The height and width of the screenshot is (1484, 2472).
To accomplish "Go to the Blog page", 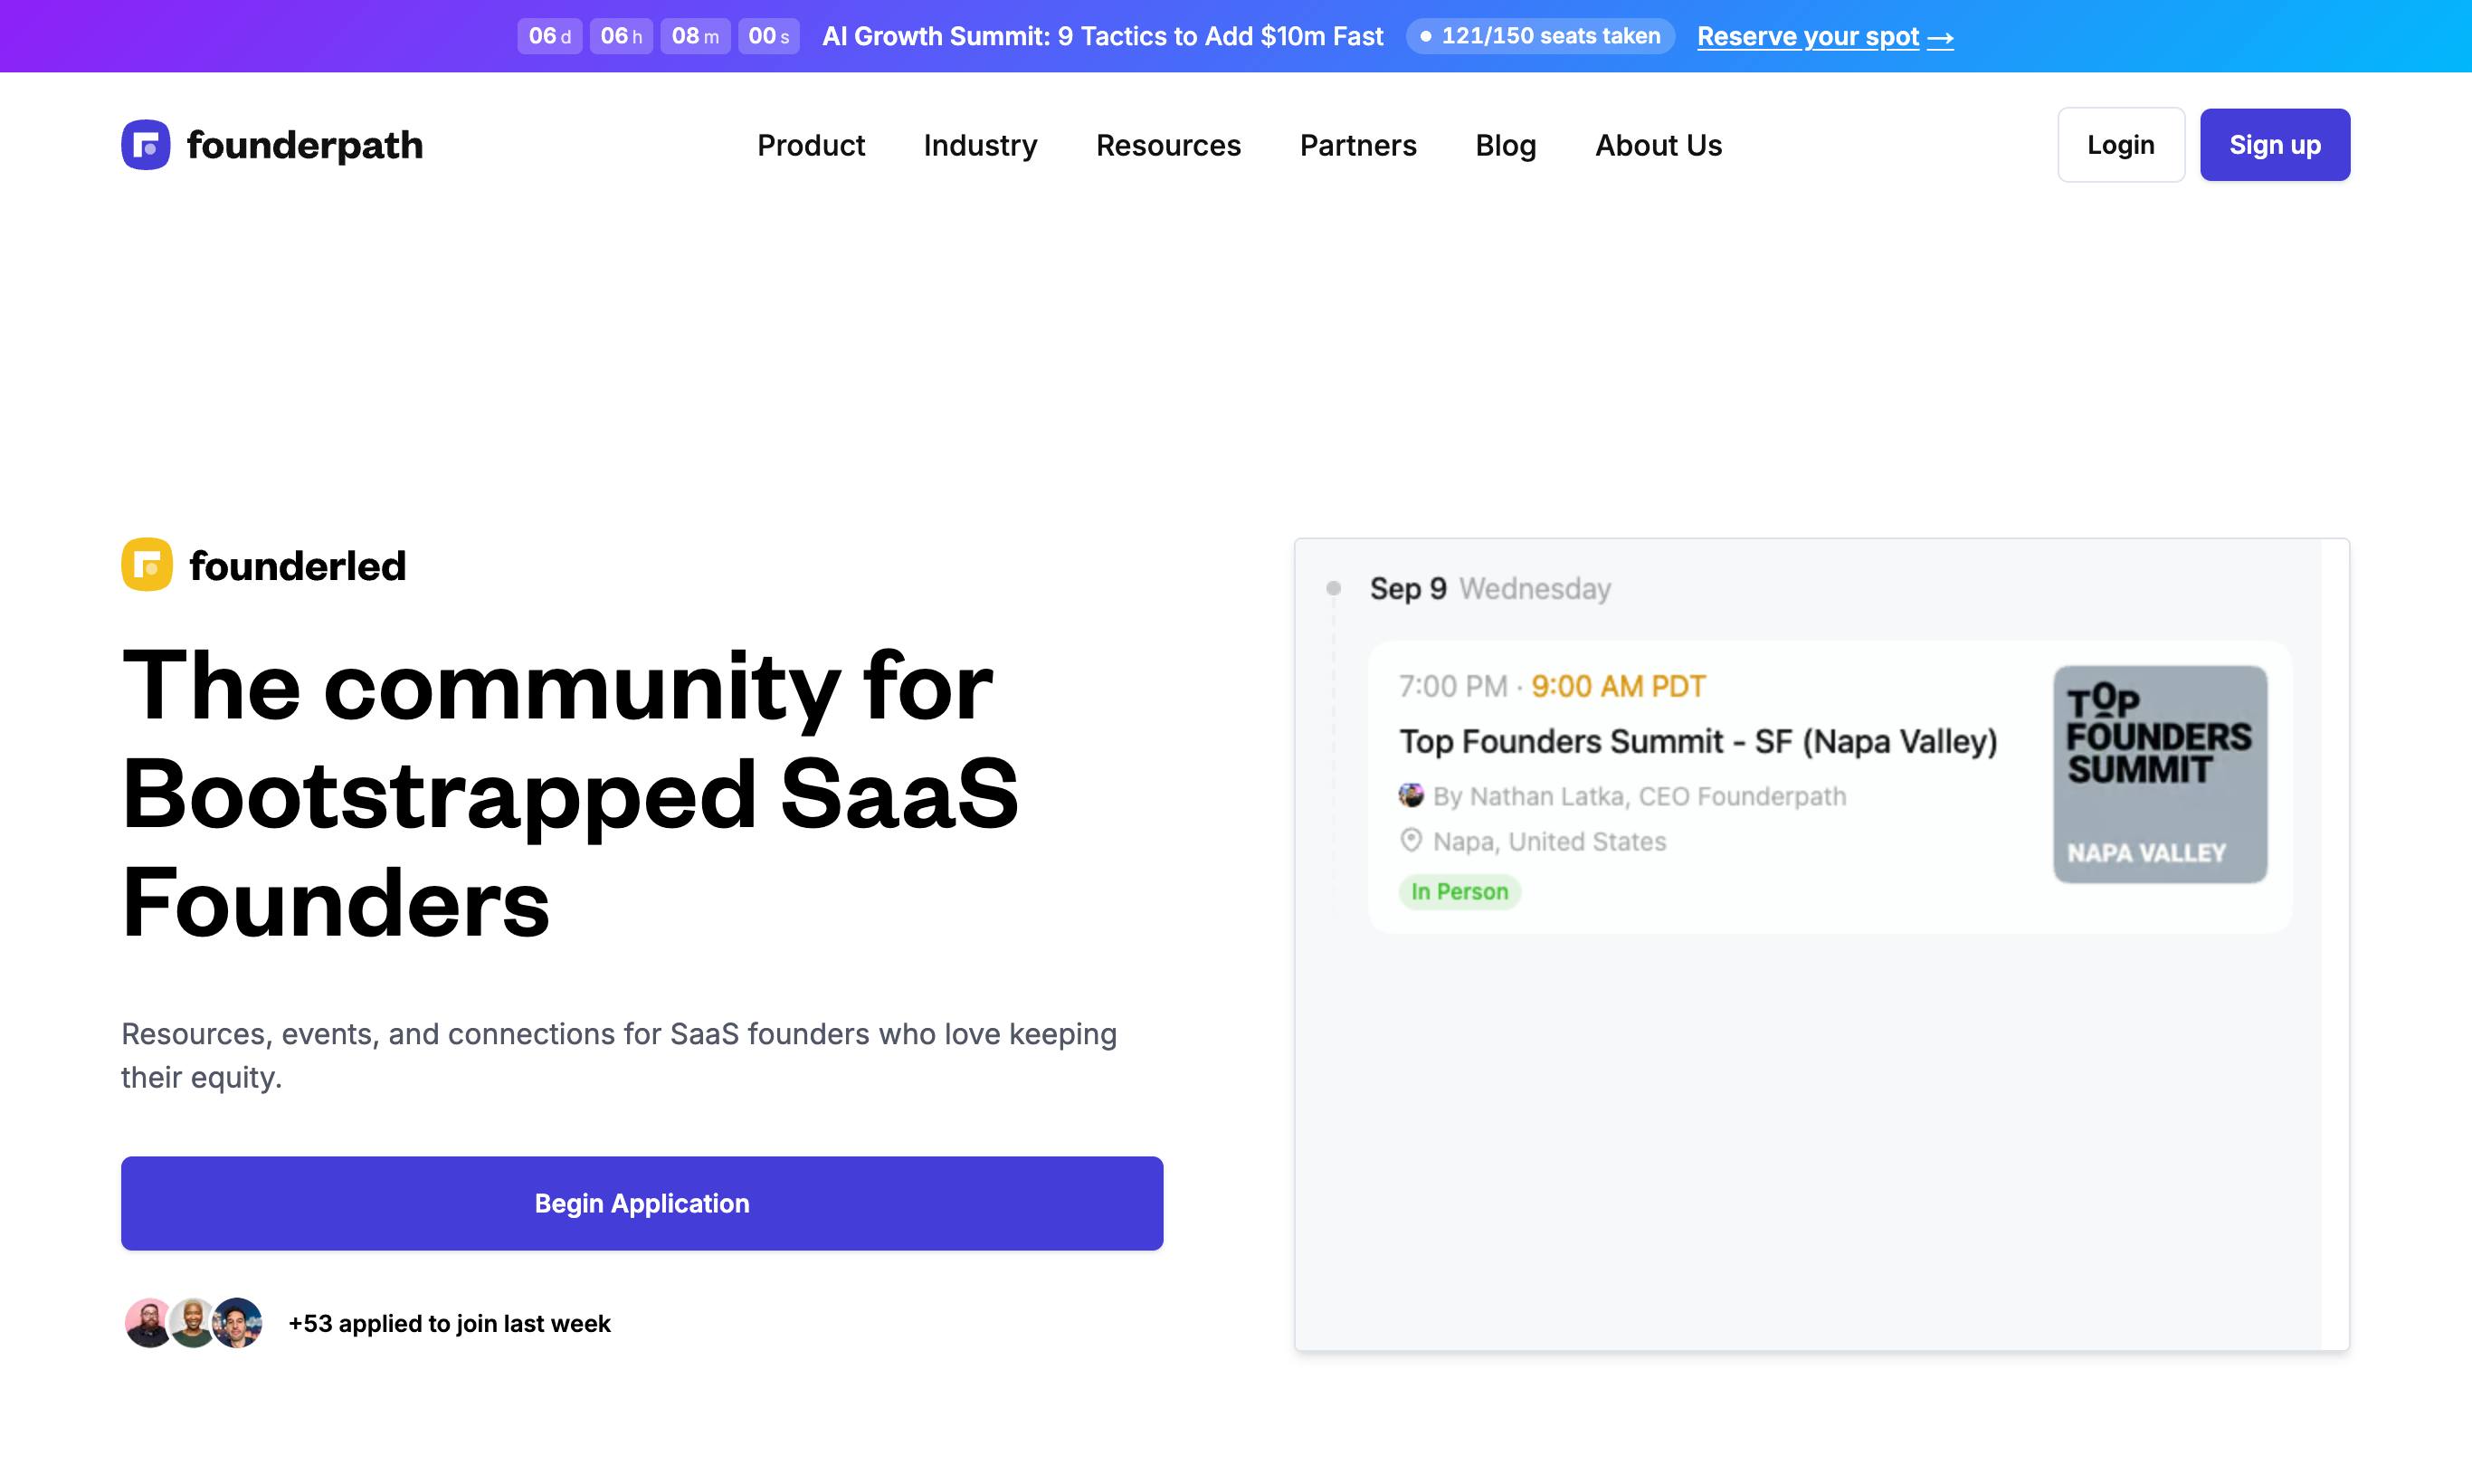I will pyautogui.click(x=1505, y=145).
